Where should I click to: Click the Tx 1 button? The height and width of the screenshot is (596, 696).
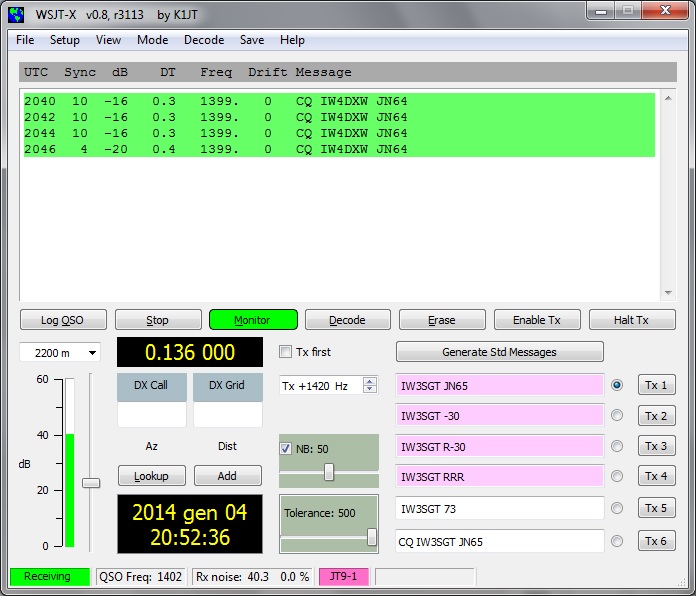click(656, 385)
